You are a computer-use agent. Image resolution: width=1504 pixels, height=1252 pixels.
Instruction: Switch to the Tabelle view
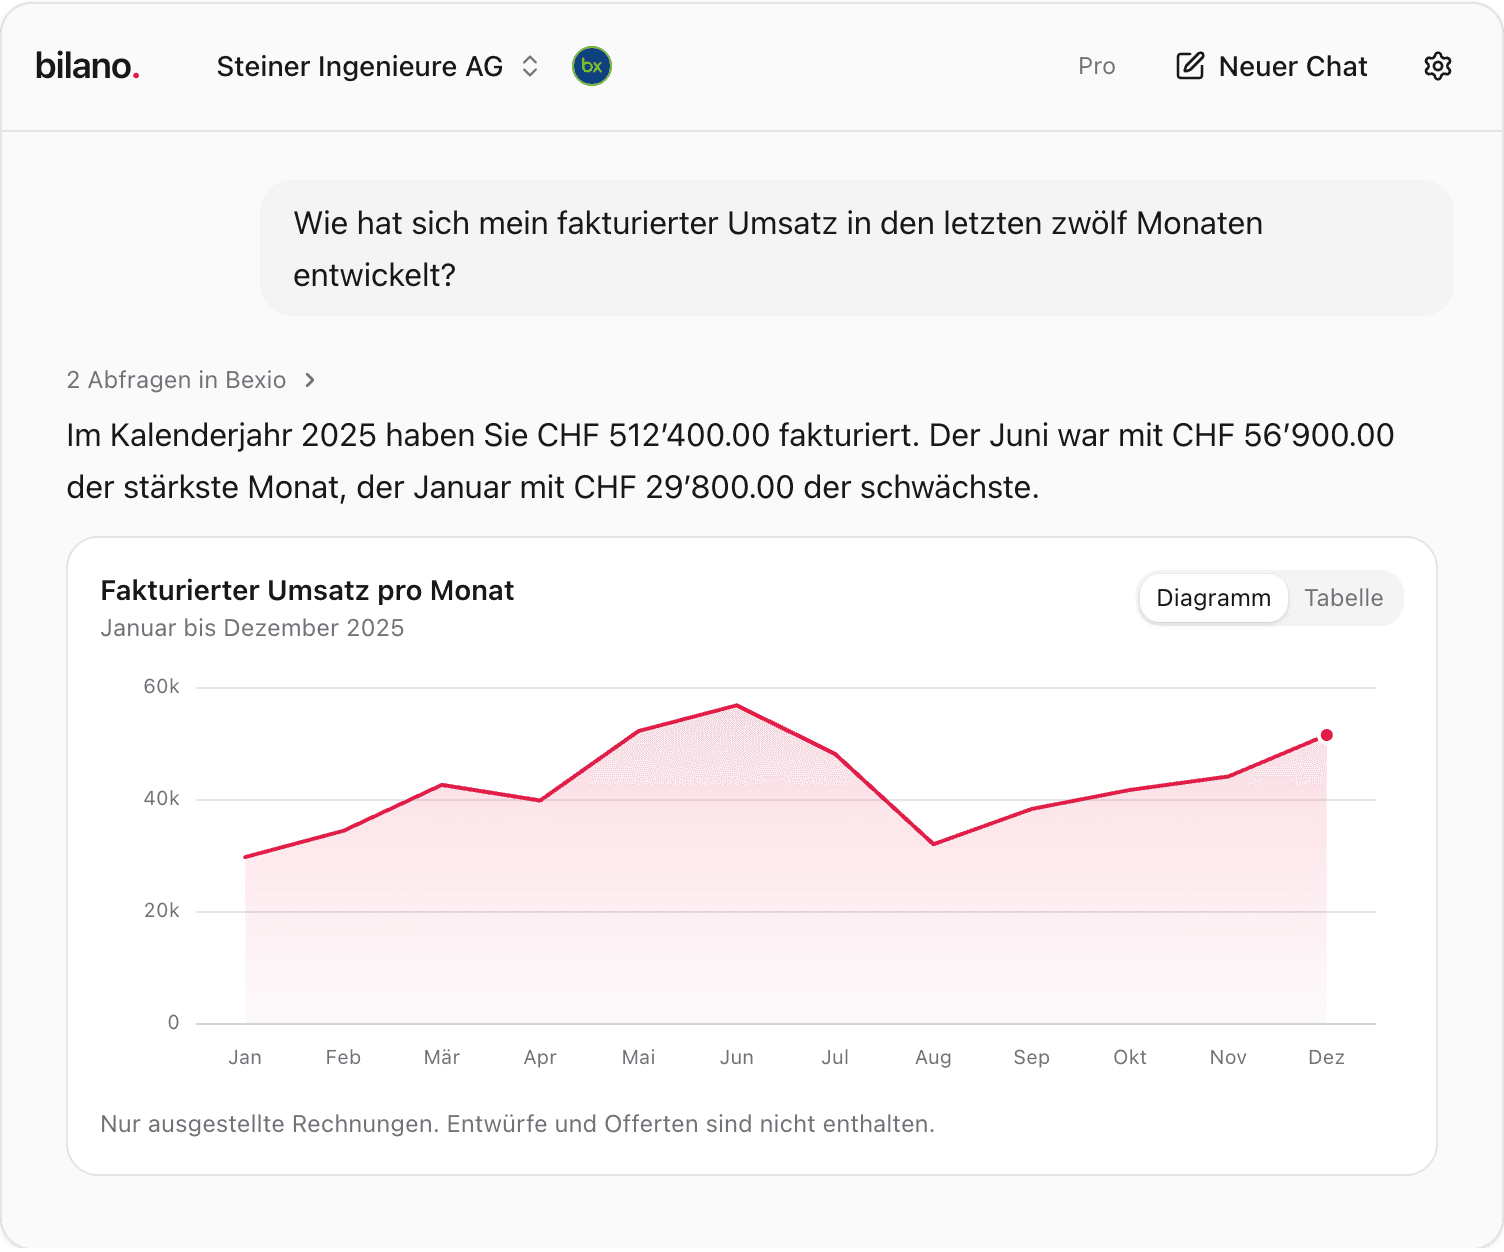pos(1344,598)
